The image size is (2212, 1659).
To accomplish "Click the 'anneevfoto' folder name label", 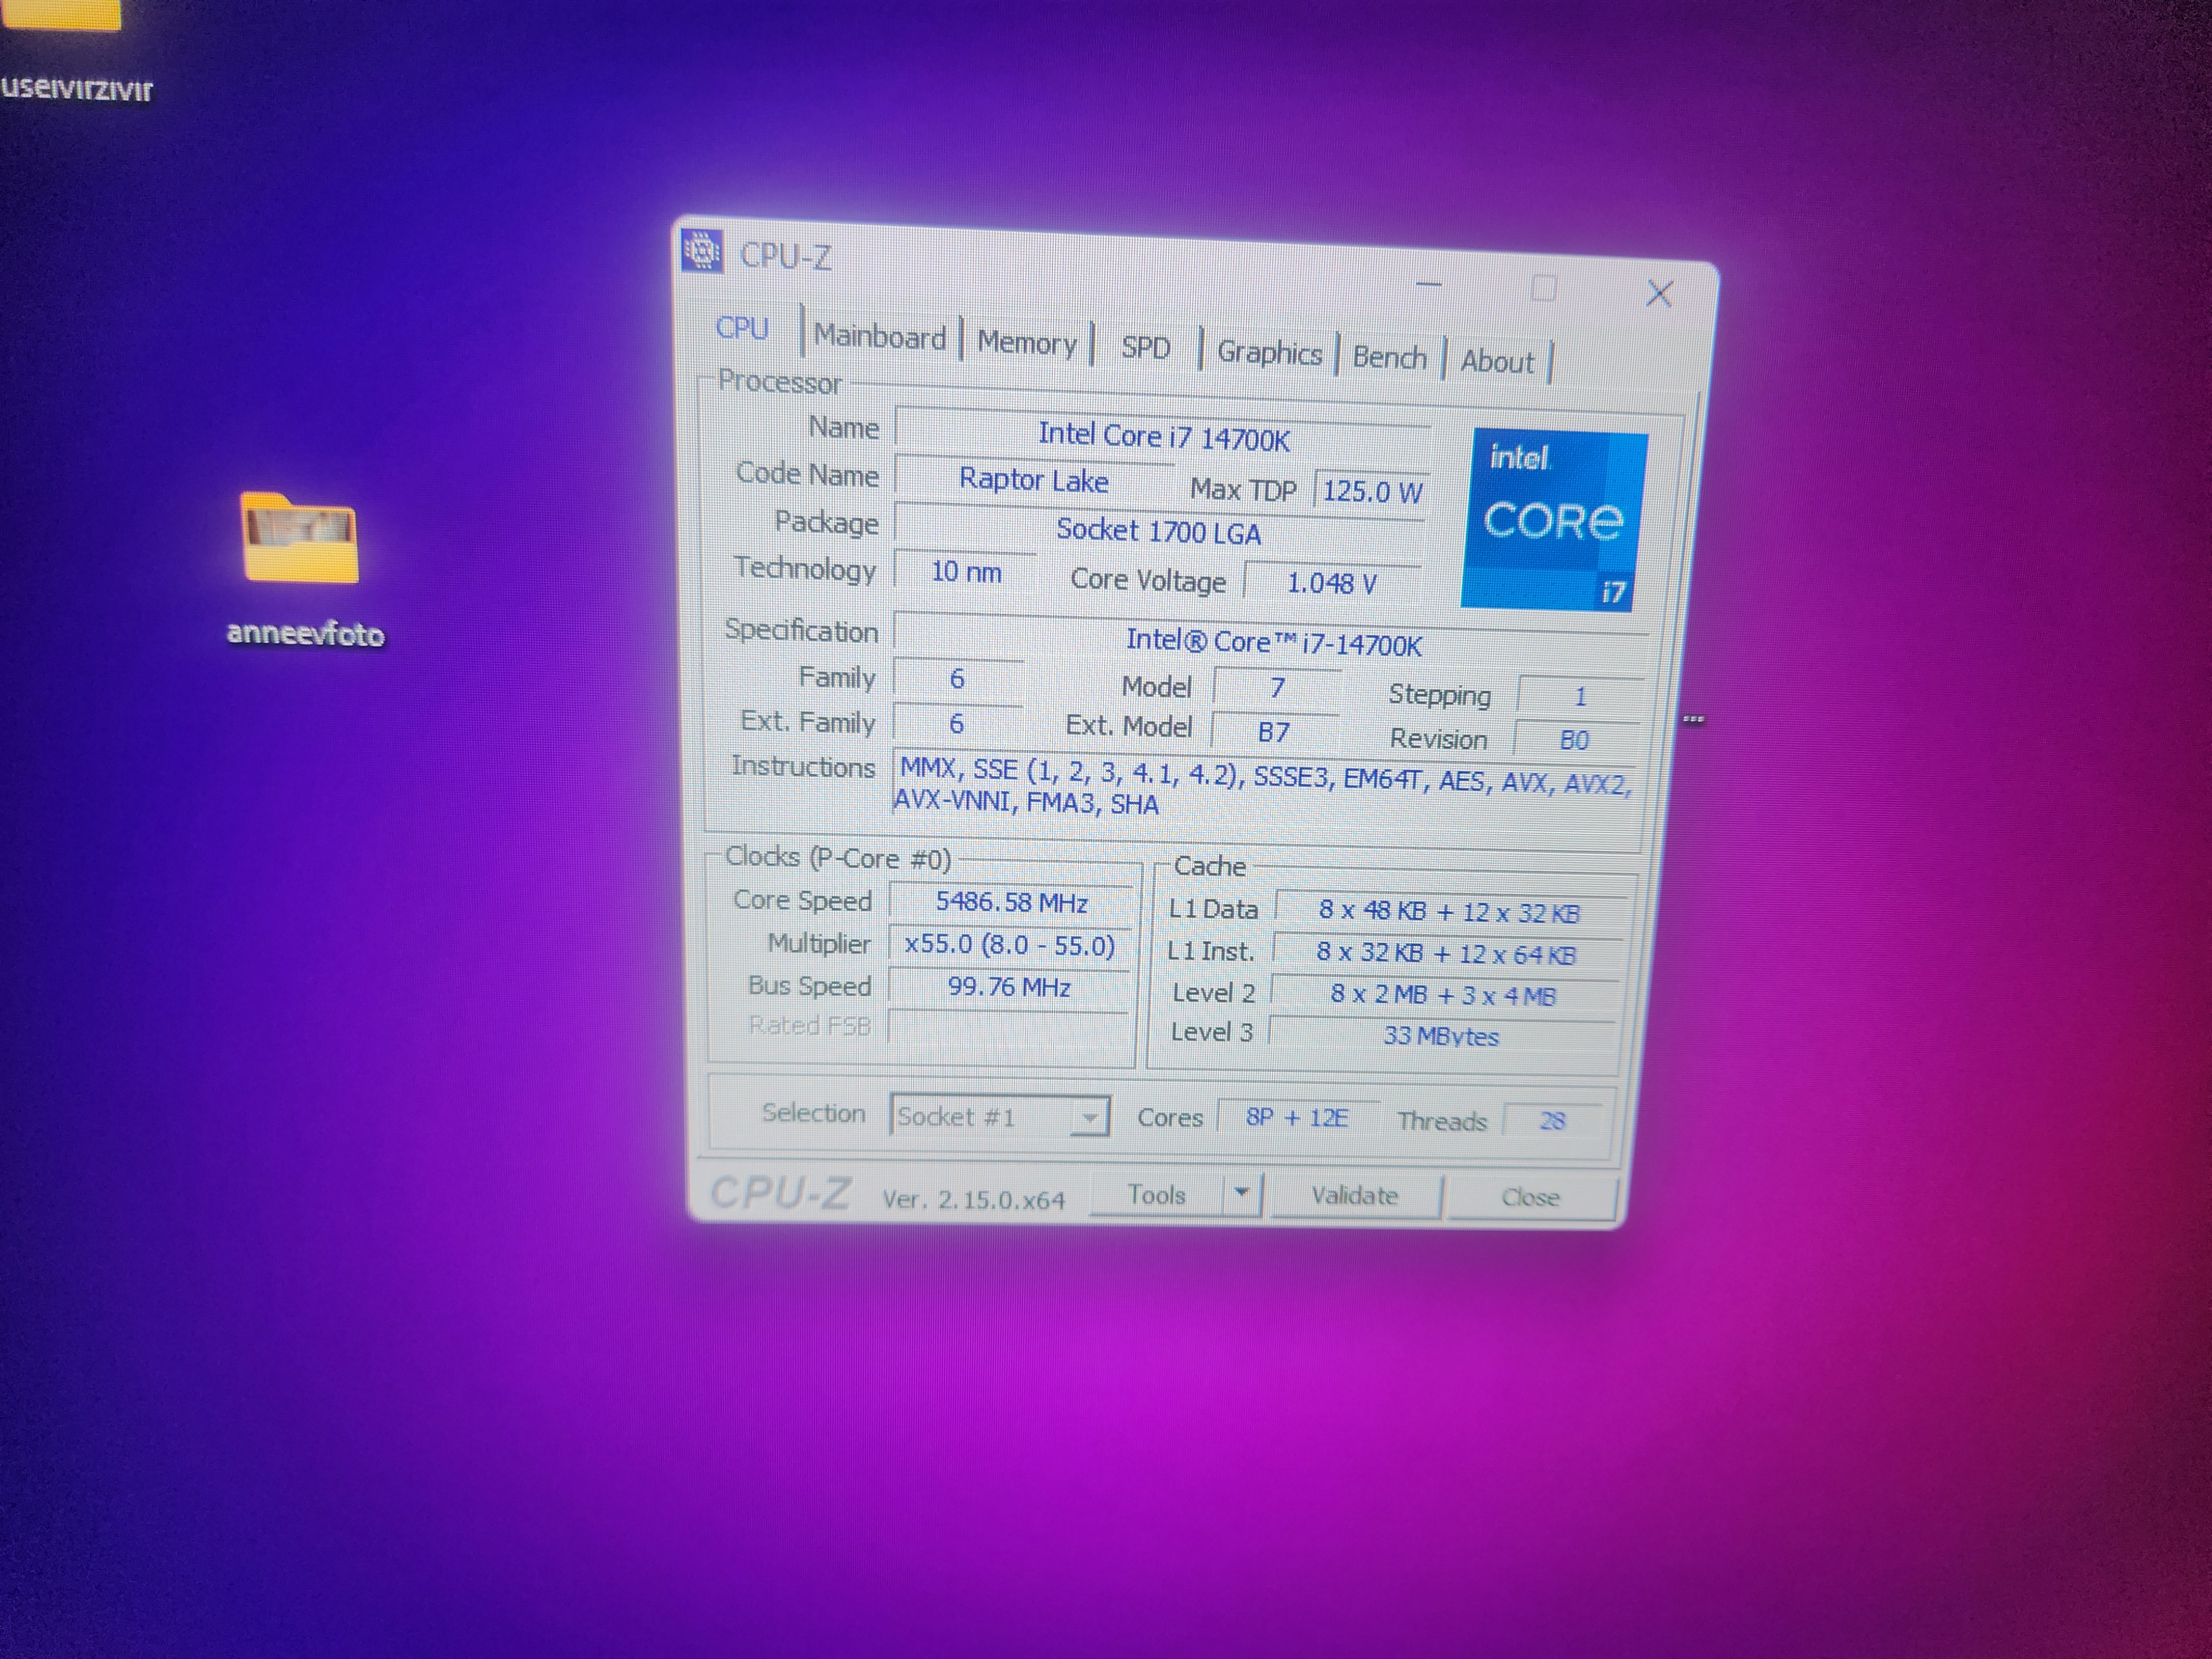I will click(x=305, y=633).
